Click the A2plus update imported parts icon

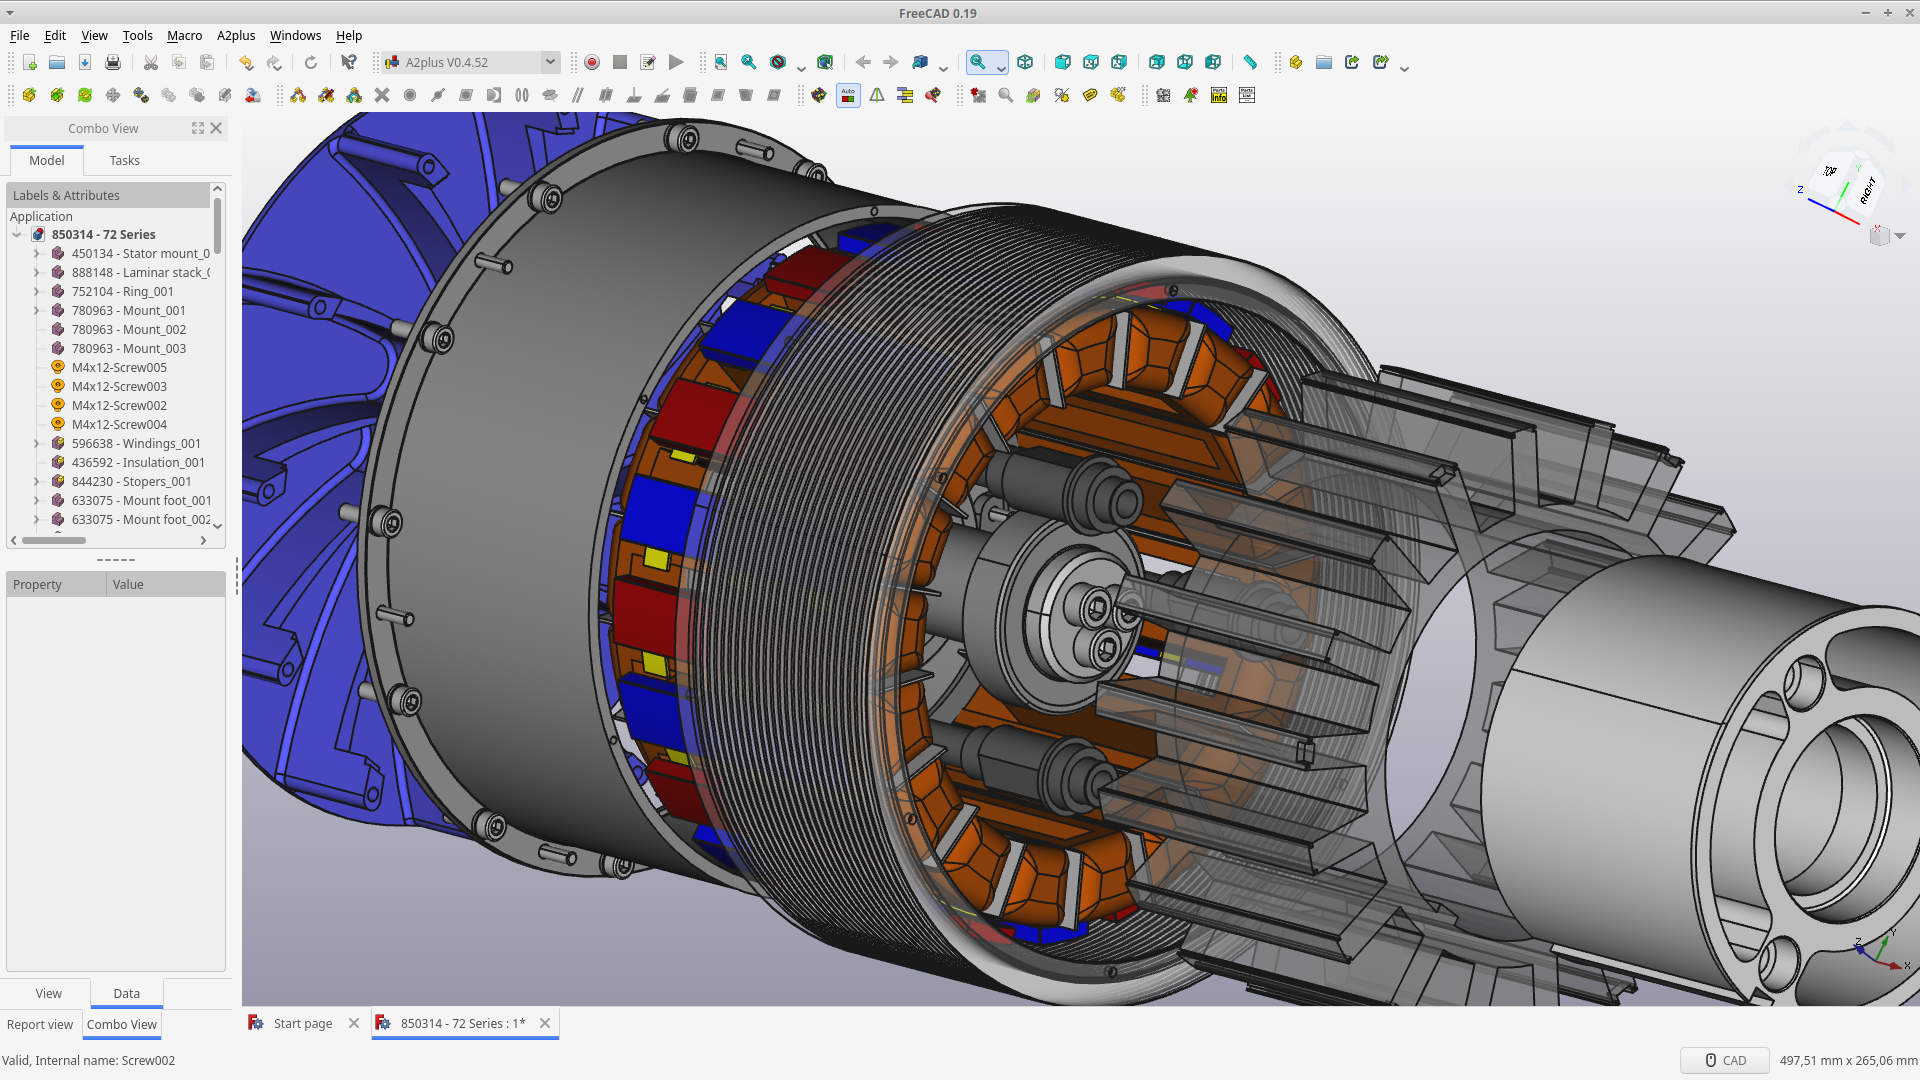[x=85, y=95]
